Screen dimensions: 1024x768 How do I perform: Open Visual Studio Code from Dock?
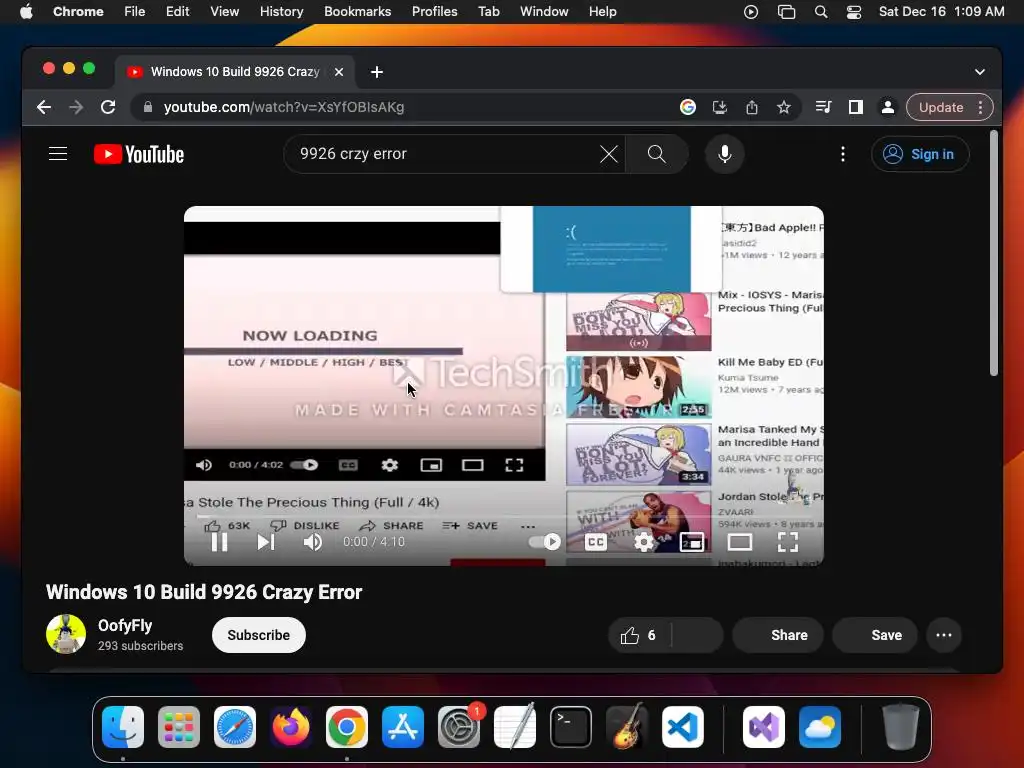(682, 727)
